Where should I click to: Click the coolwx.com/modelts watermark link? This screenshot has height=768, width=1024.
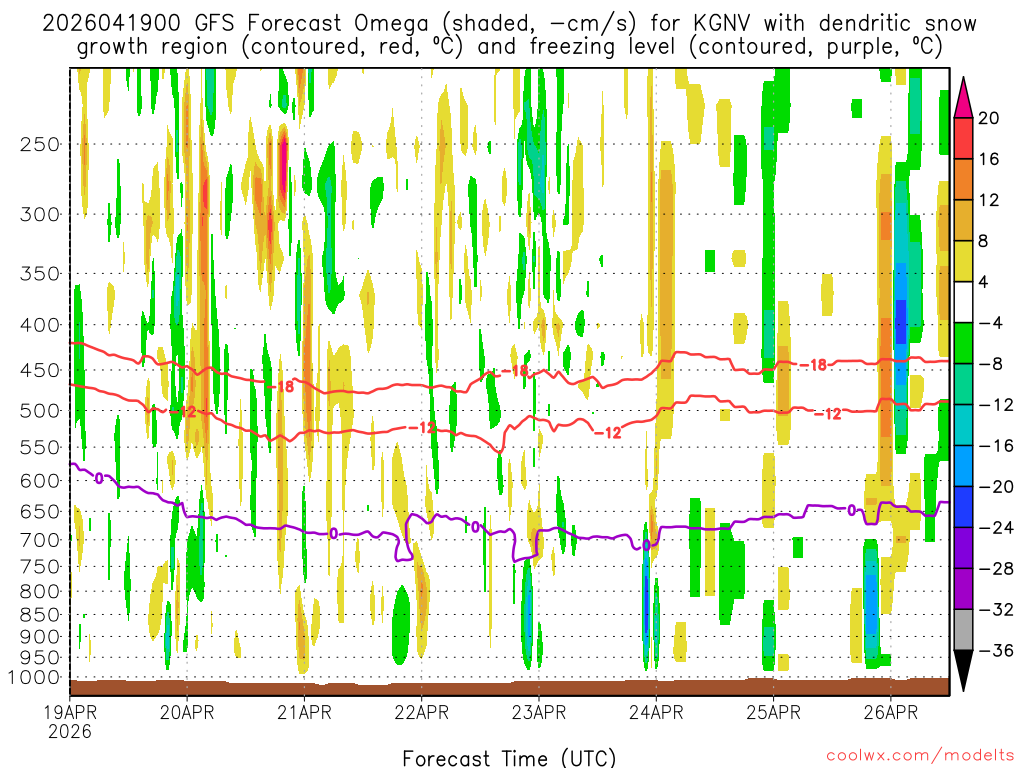[920, 755]
